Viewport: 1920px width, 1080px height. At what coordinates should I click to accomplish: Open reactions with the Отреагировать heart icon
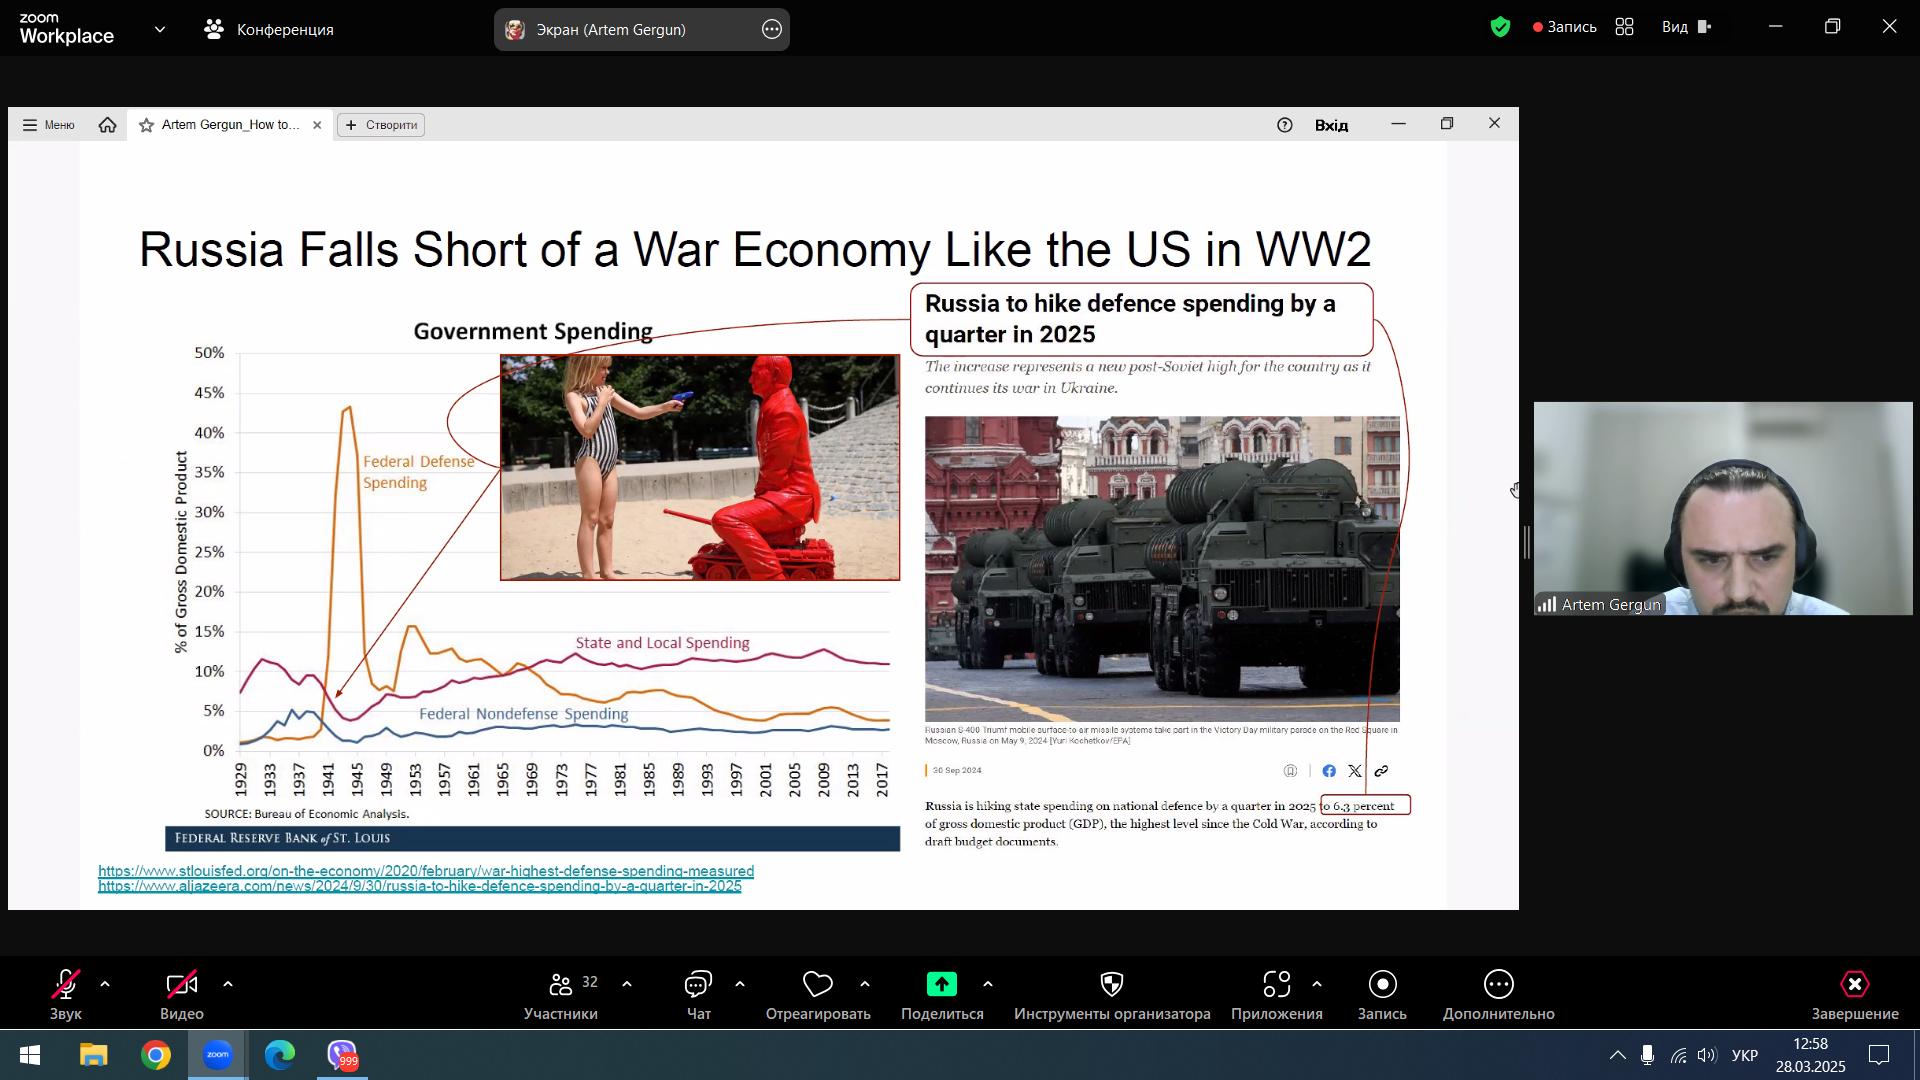[818, 996]
